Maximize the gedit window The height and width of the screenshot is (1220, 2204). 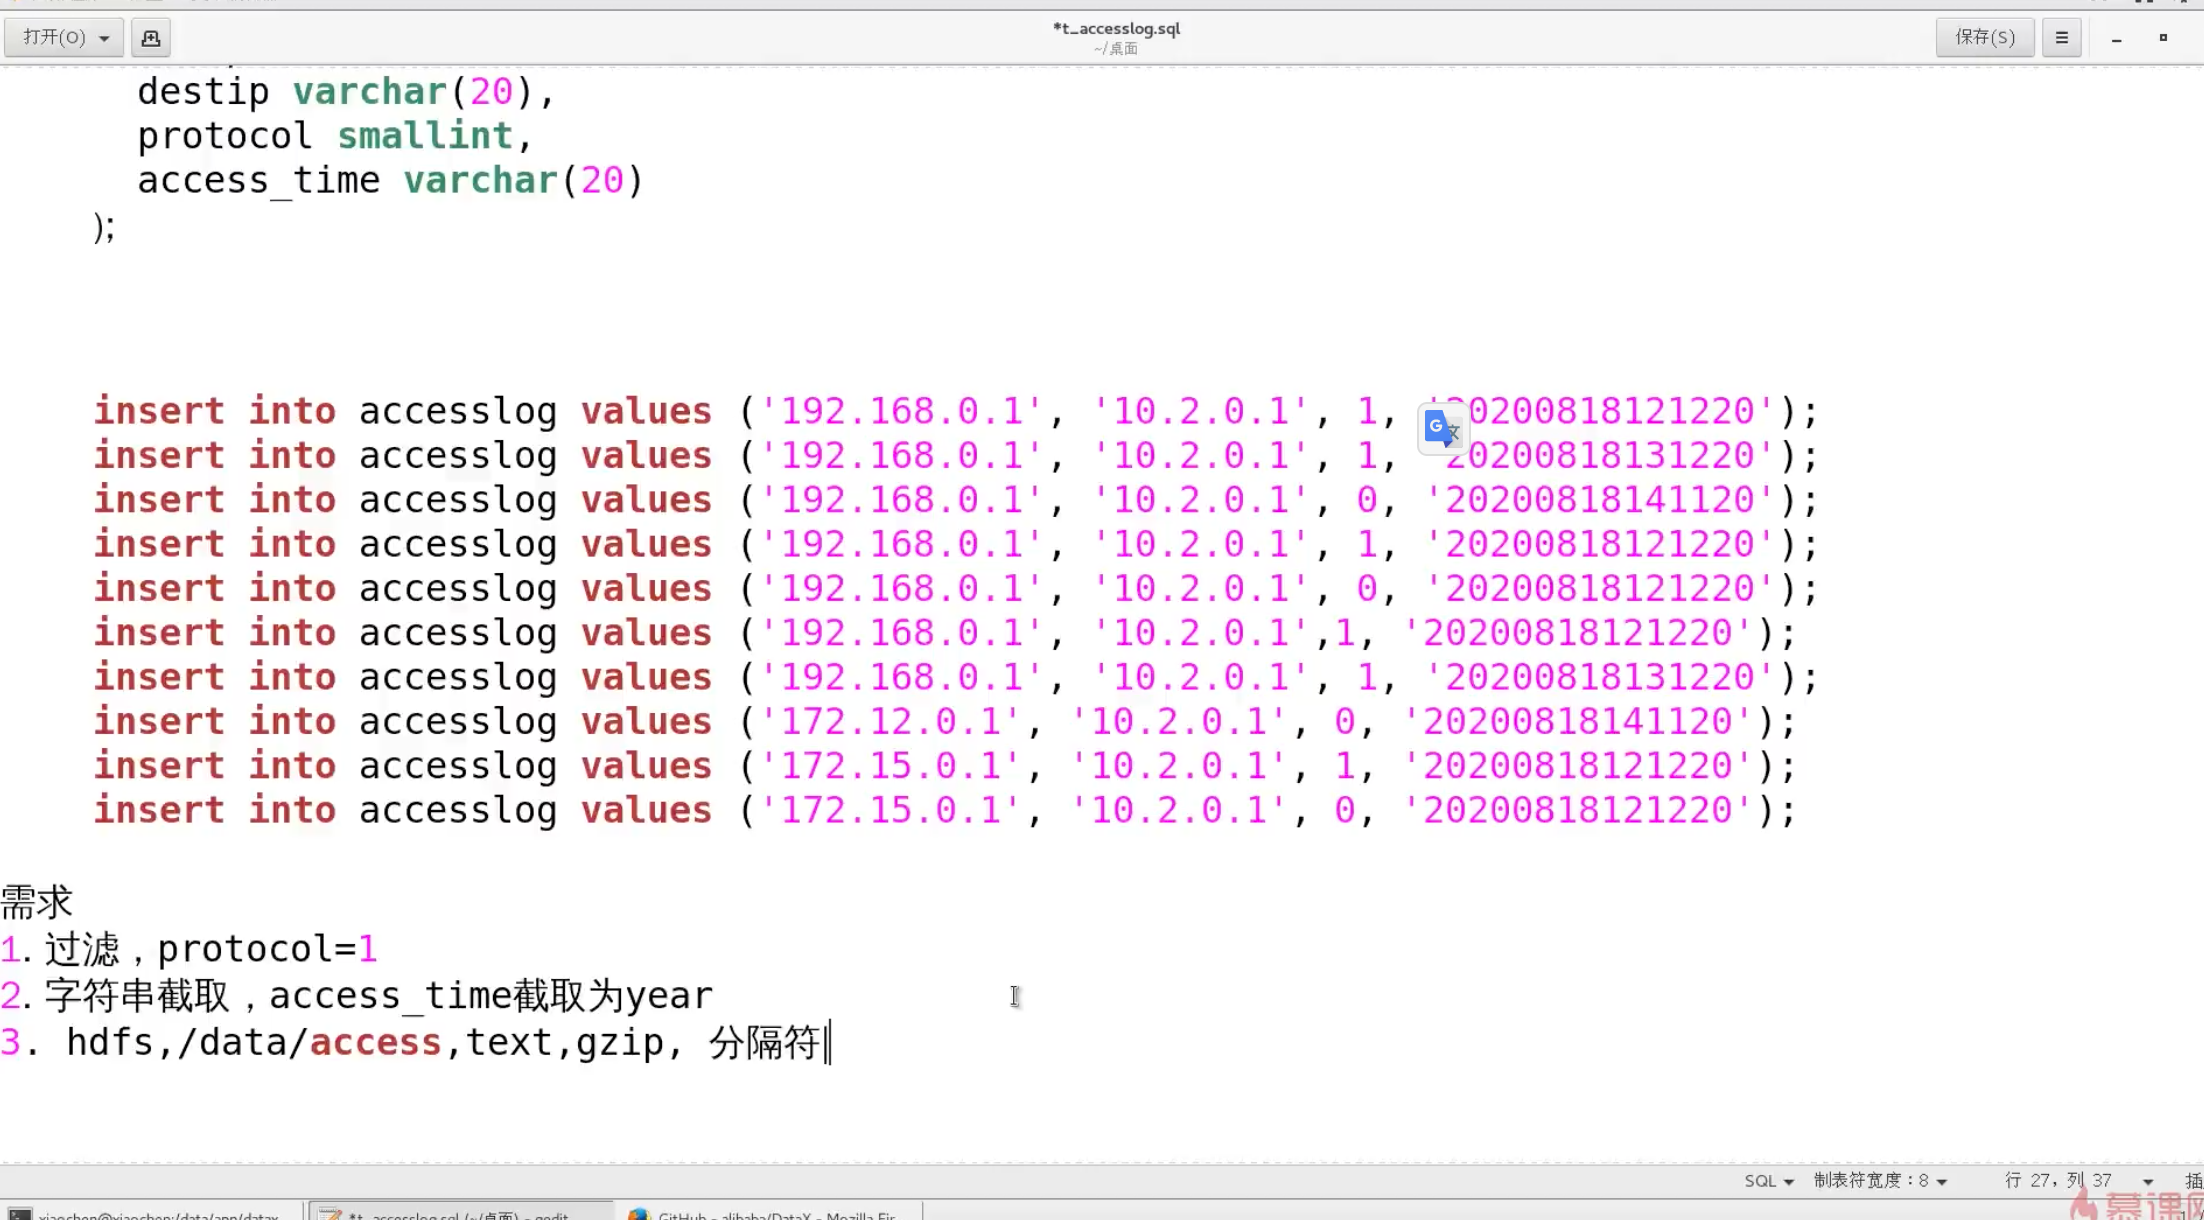pos(2163,38)
